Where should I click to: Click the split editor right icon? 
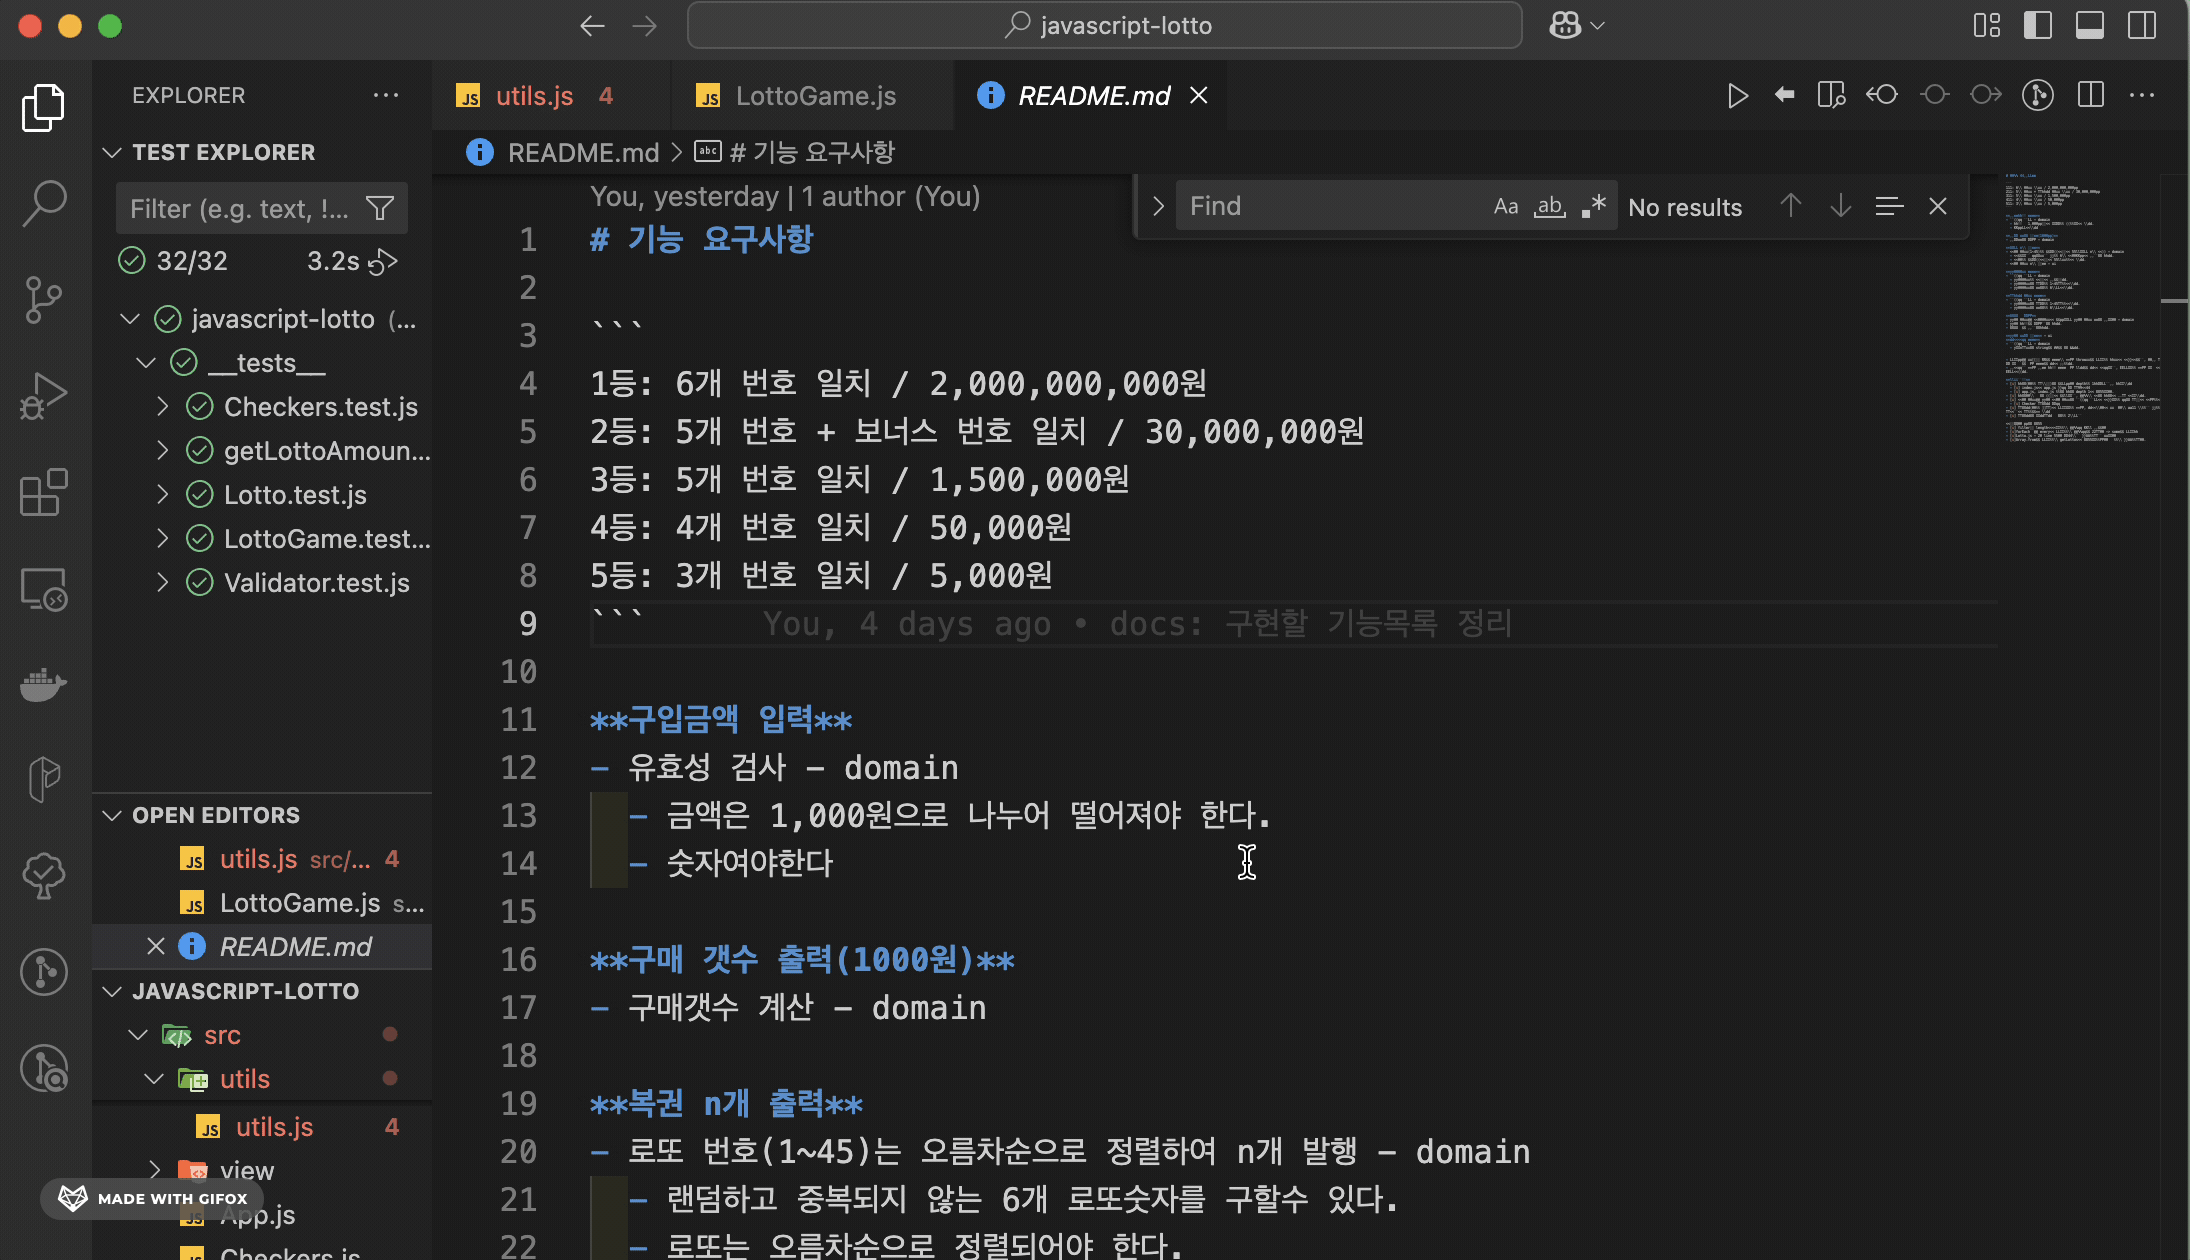point(2090,95)
